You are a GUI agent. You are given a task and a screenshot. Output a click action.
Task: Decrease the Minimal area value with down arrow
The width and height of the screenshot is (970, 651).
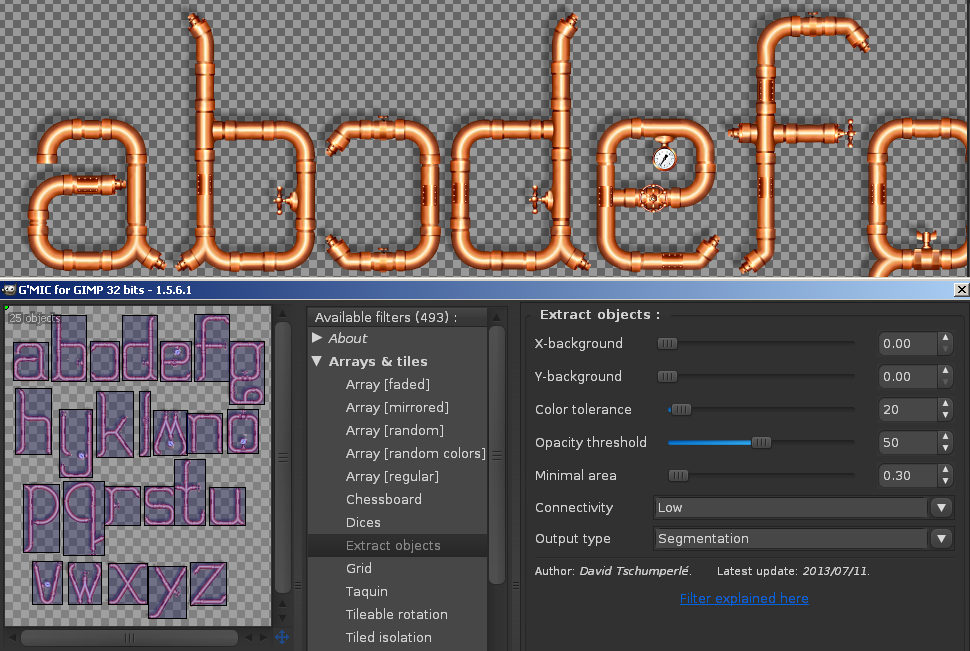tap(945, 481)
